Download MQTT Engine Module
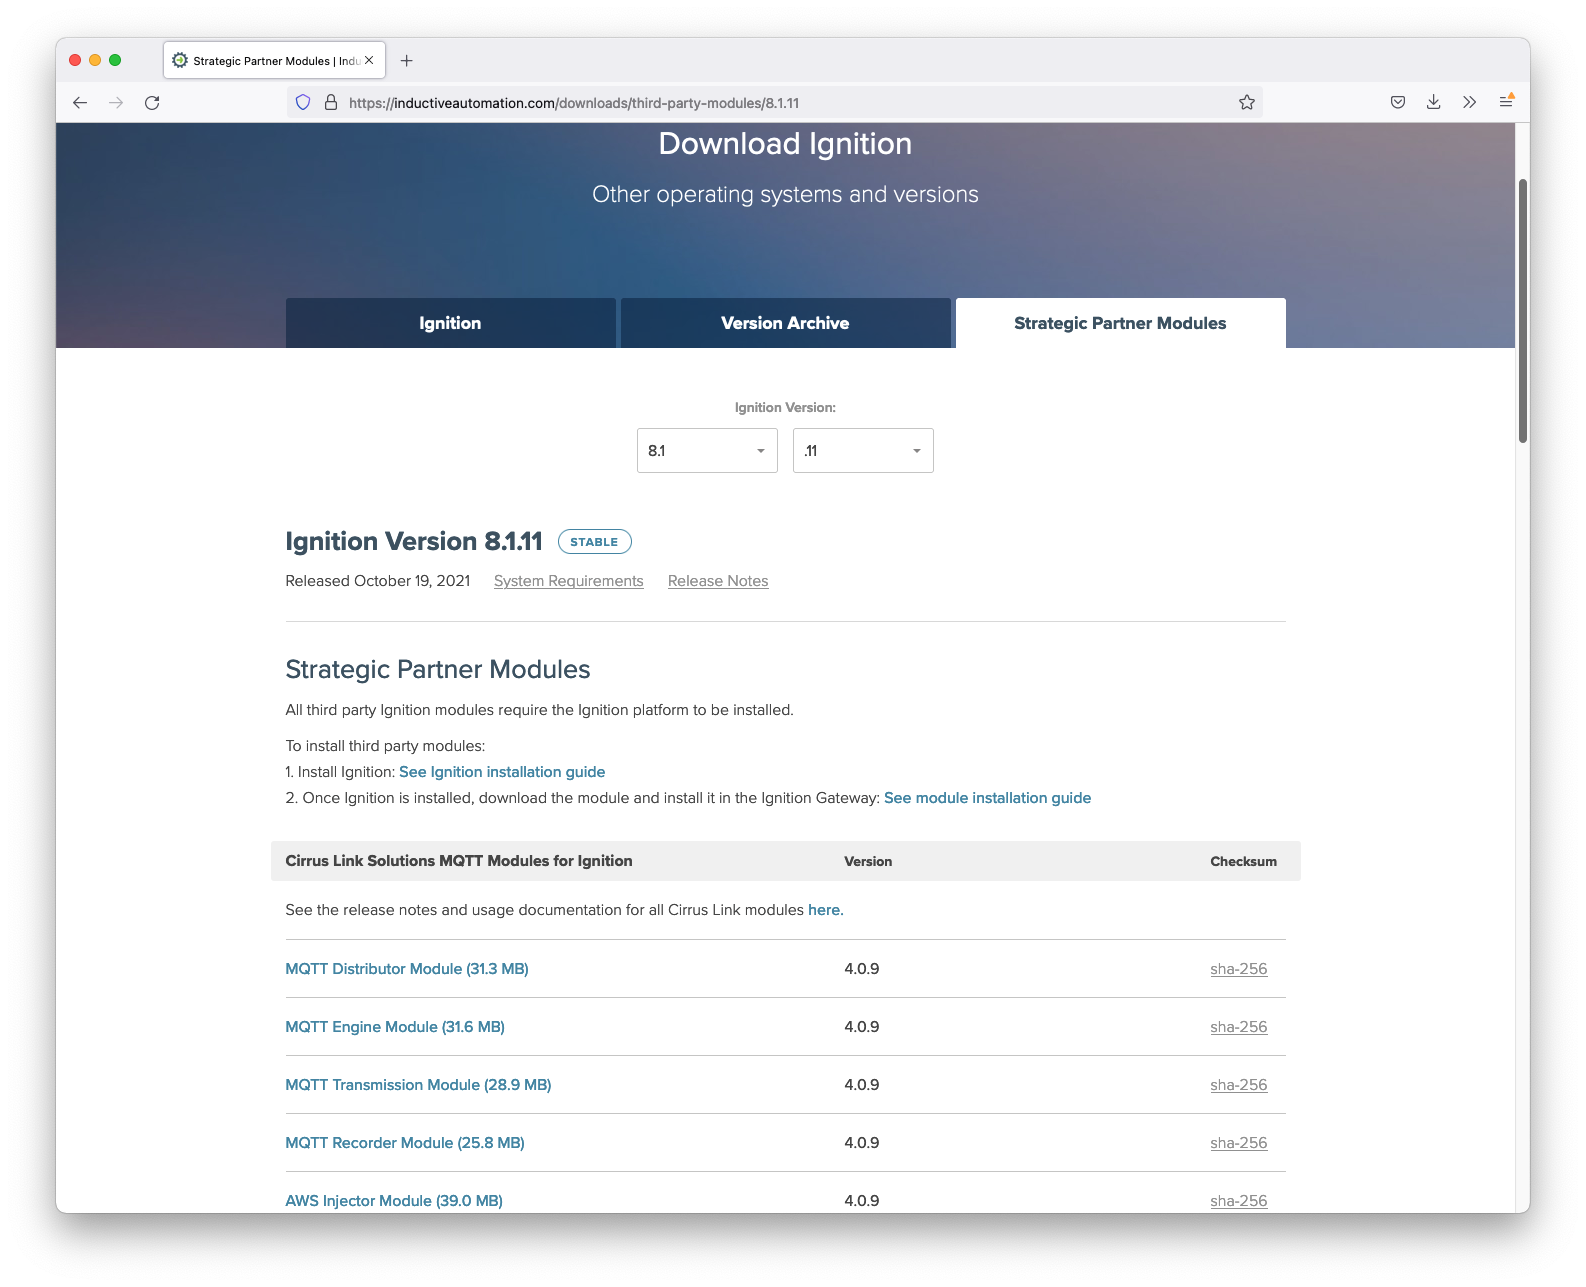The image size is (1586, 1287). click(395, 1027)
